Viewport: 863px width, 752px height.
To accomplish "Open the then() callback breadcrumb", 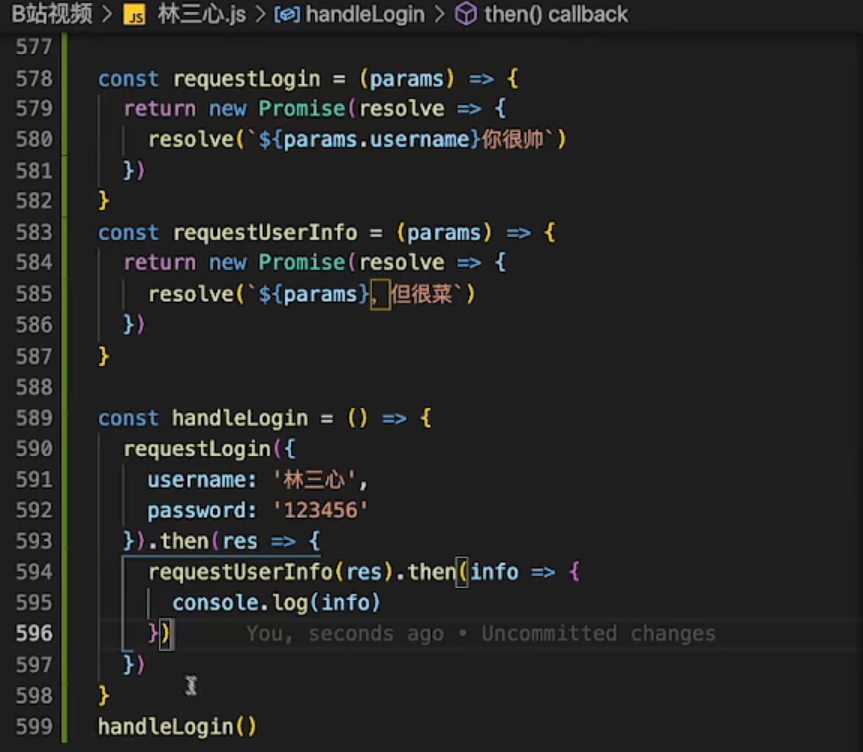I will 556,14.
